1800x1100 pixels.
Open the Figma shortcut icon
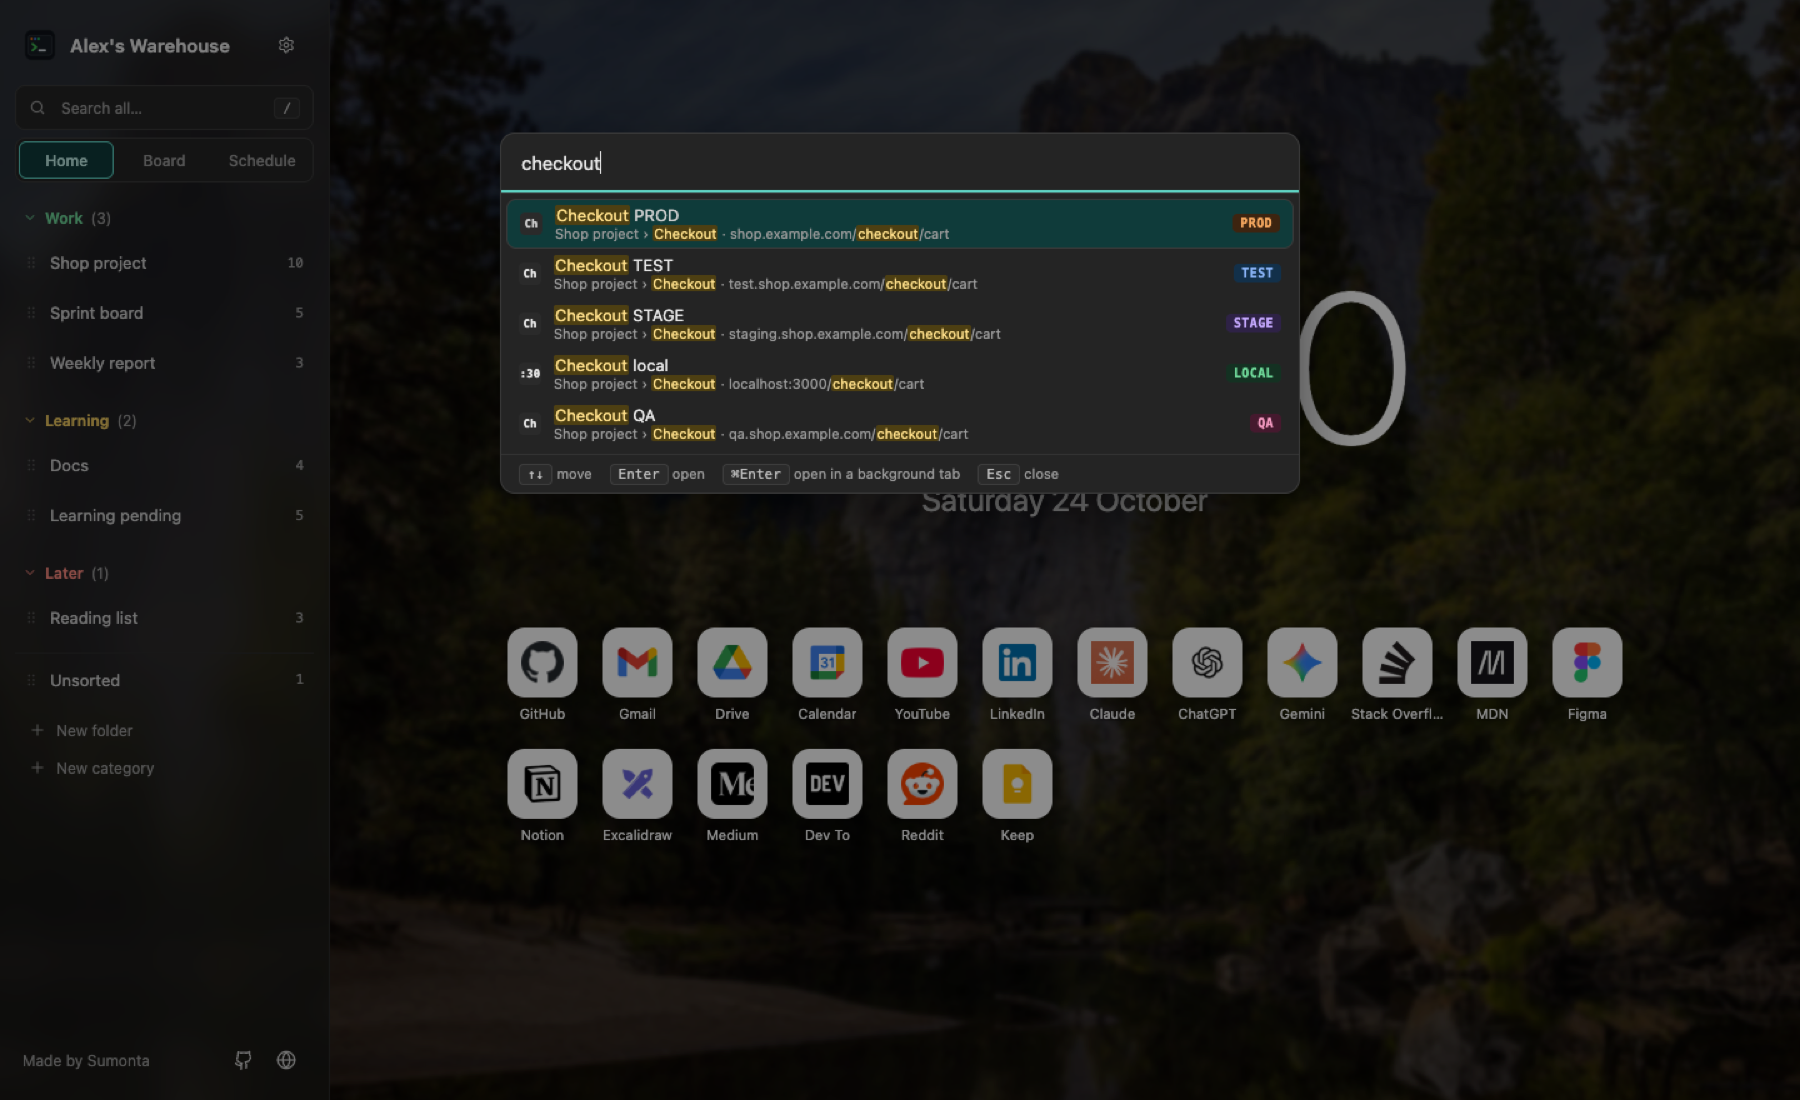(1587, 662)
